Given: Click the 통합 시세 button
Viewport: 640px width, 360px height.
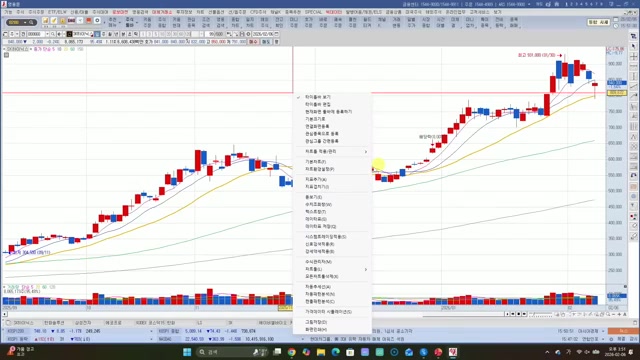Looking at the screenshot, I should 598,22.
